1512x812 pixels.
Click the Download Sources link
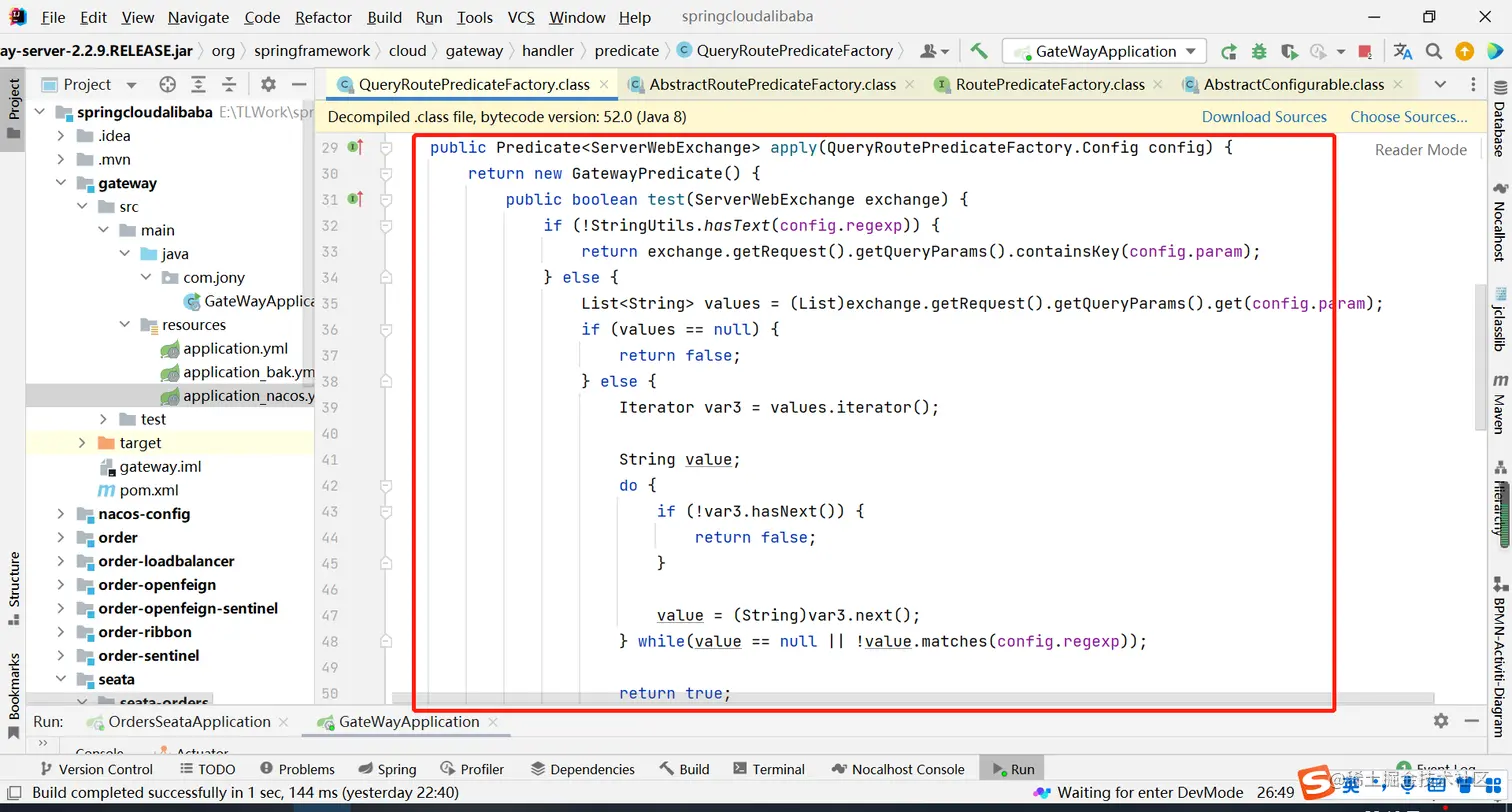pyautogui.click(x=1264, y=117)
